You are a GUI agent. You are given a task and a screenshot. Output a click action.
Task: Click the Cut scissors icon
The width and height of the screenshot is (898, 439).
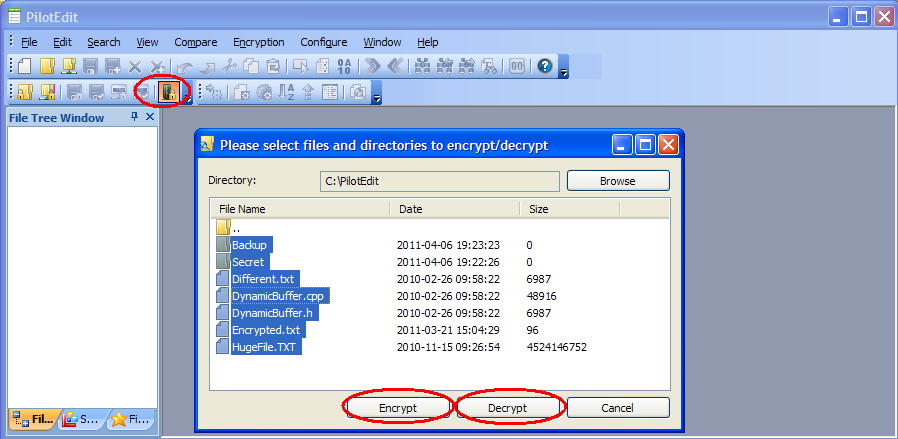(229, 66)
